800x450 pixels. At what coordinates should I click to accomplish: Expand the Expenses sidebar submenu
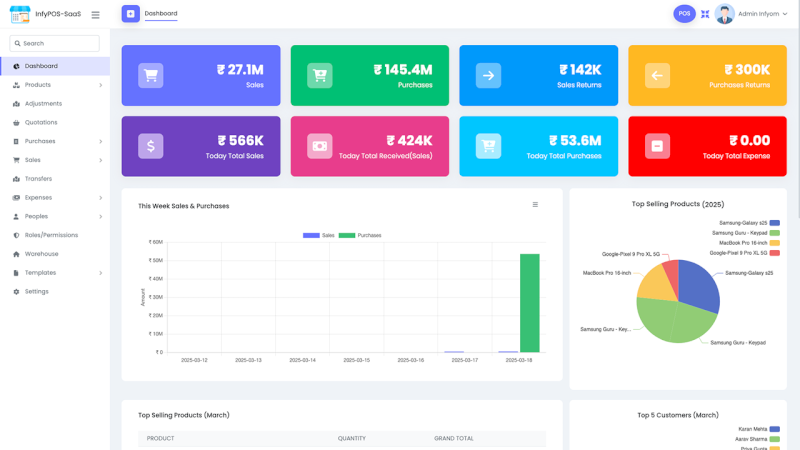(100, 198)
